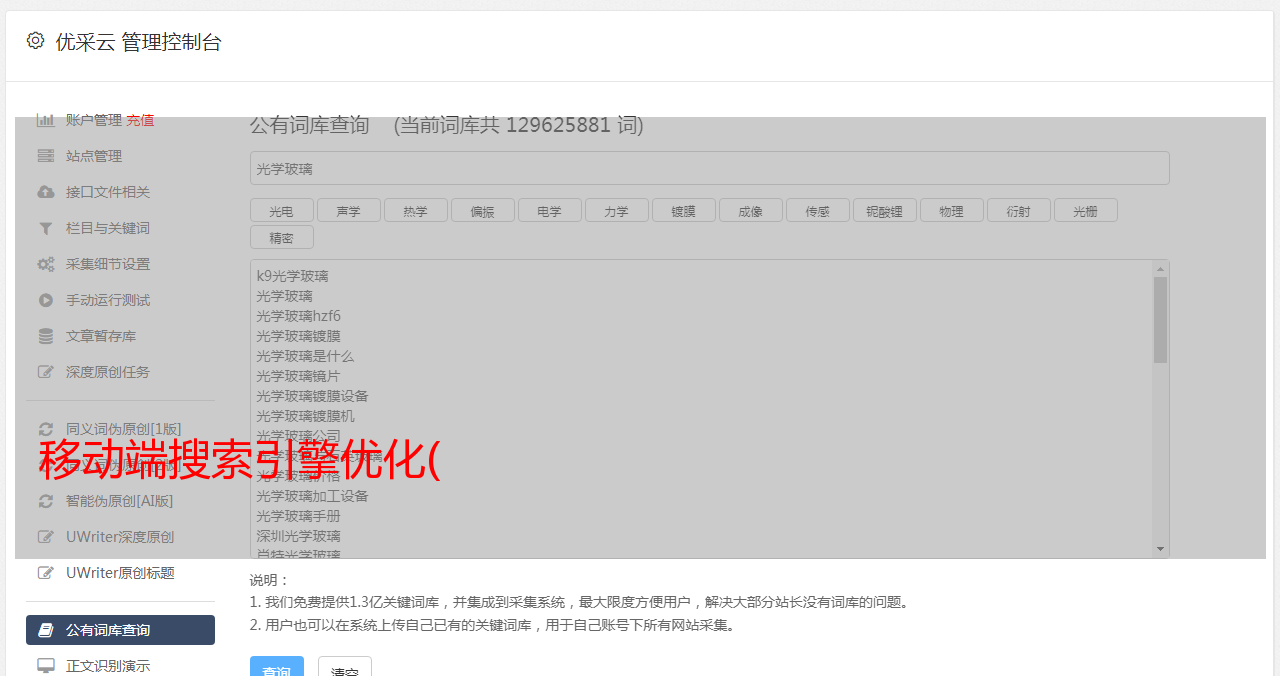
Task: Choose the 镀膜 tag button
Action: click(684, 210)
